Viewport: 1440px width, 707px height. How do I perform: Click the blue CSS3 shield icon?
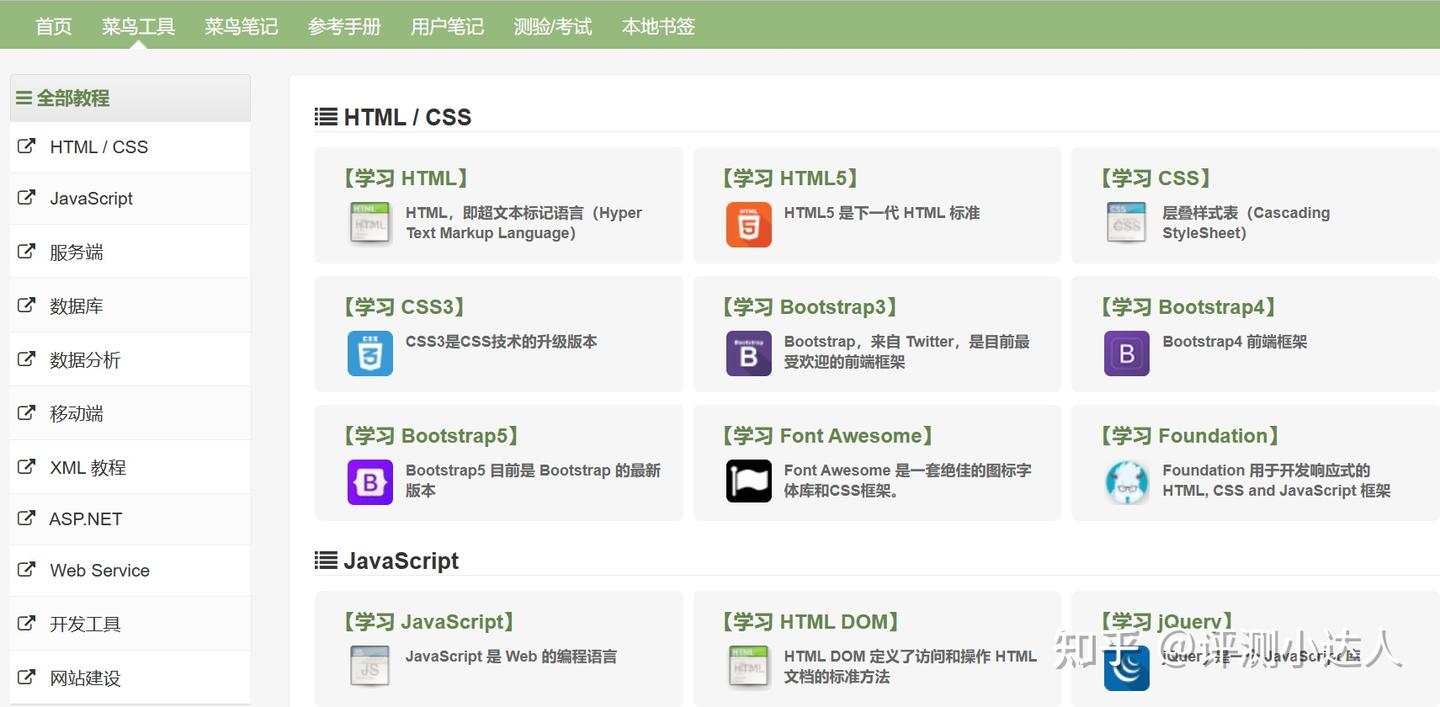pos(370,353)
